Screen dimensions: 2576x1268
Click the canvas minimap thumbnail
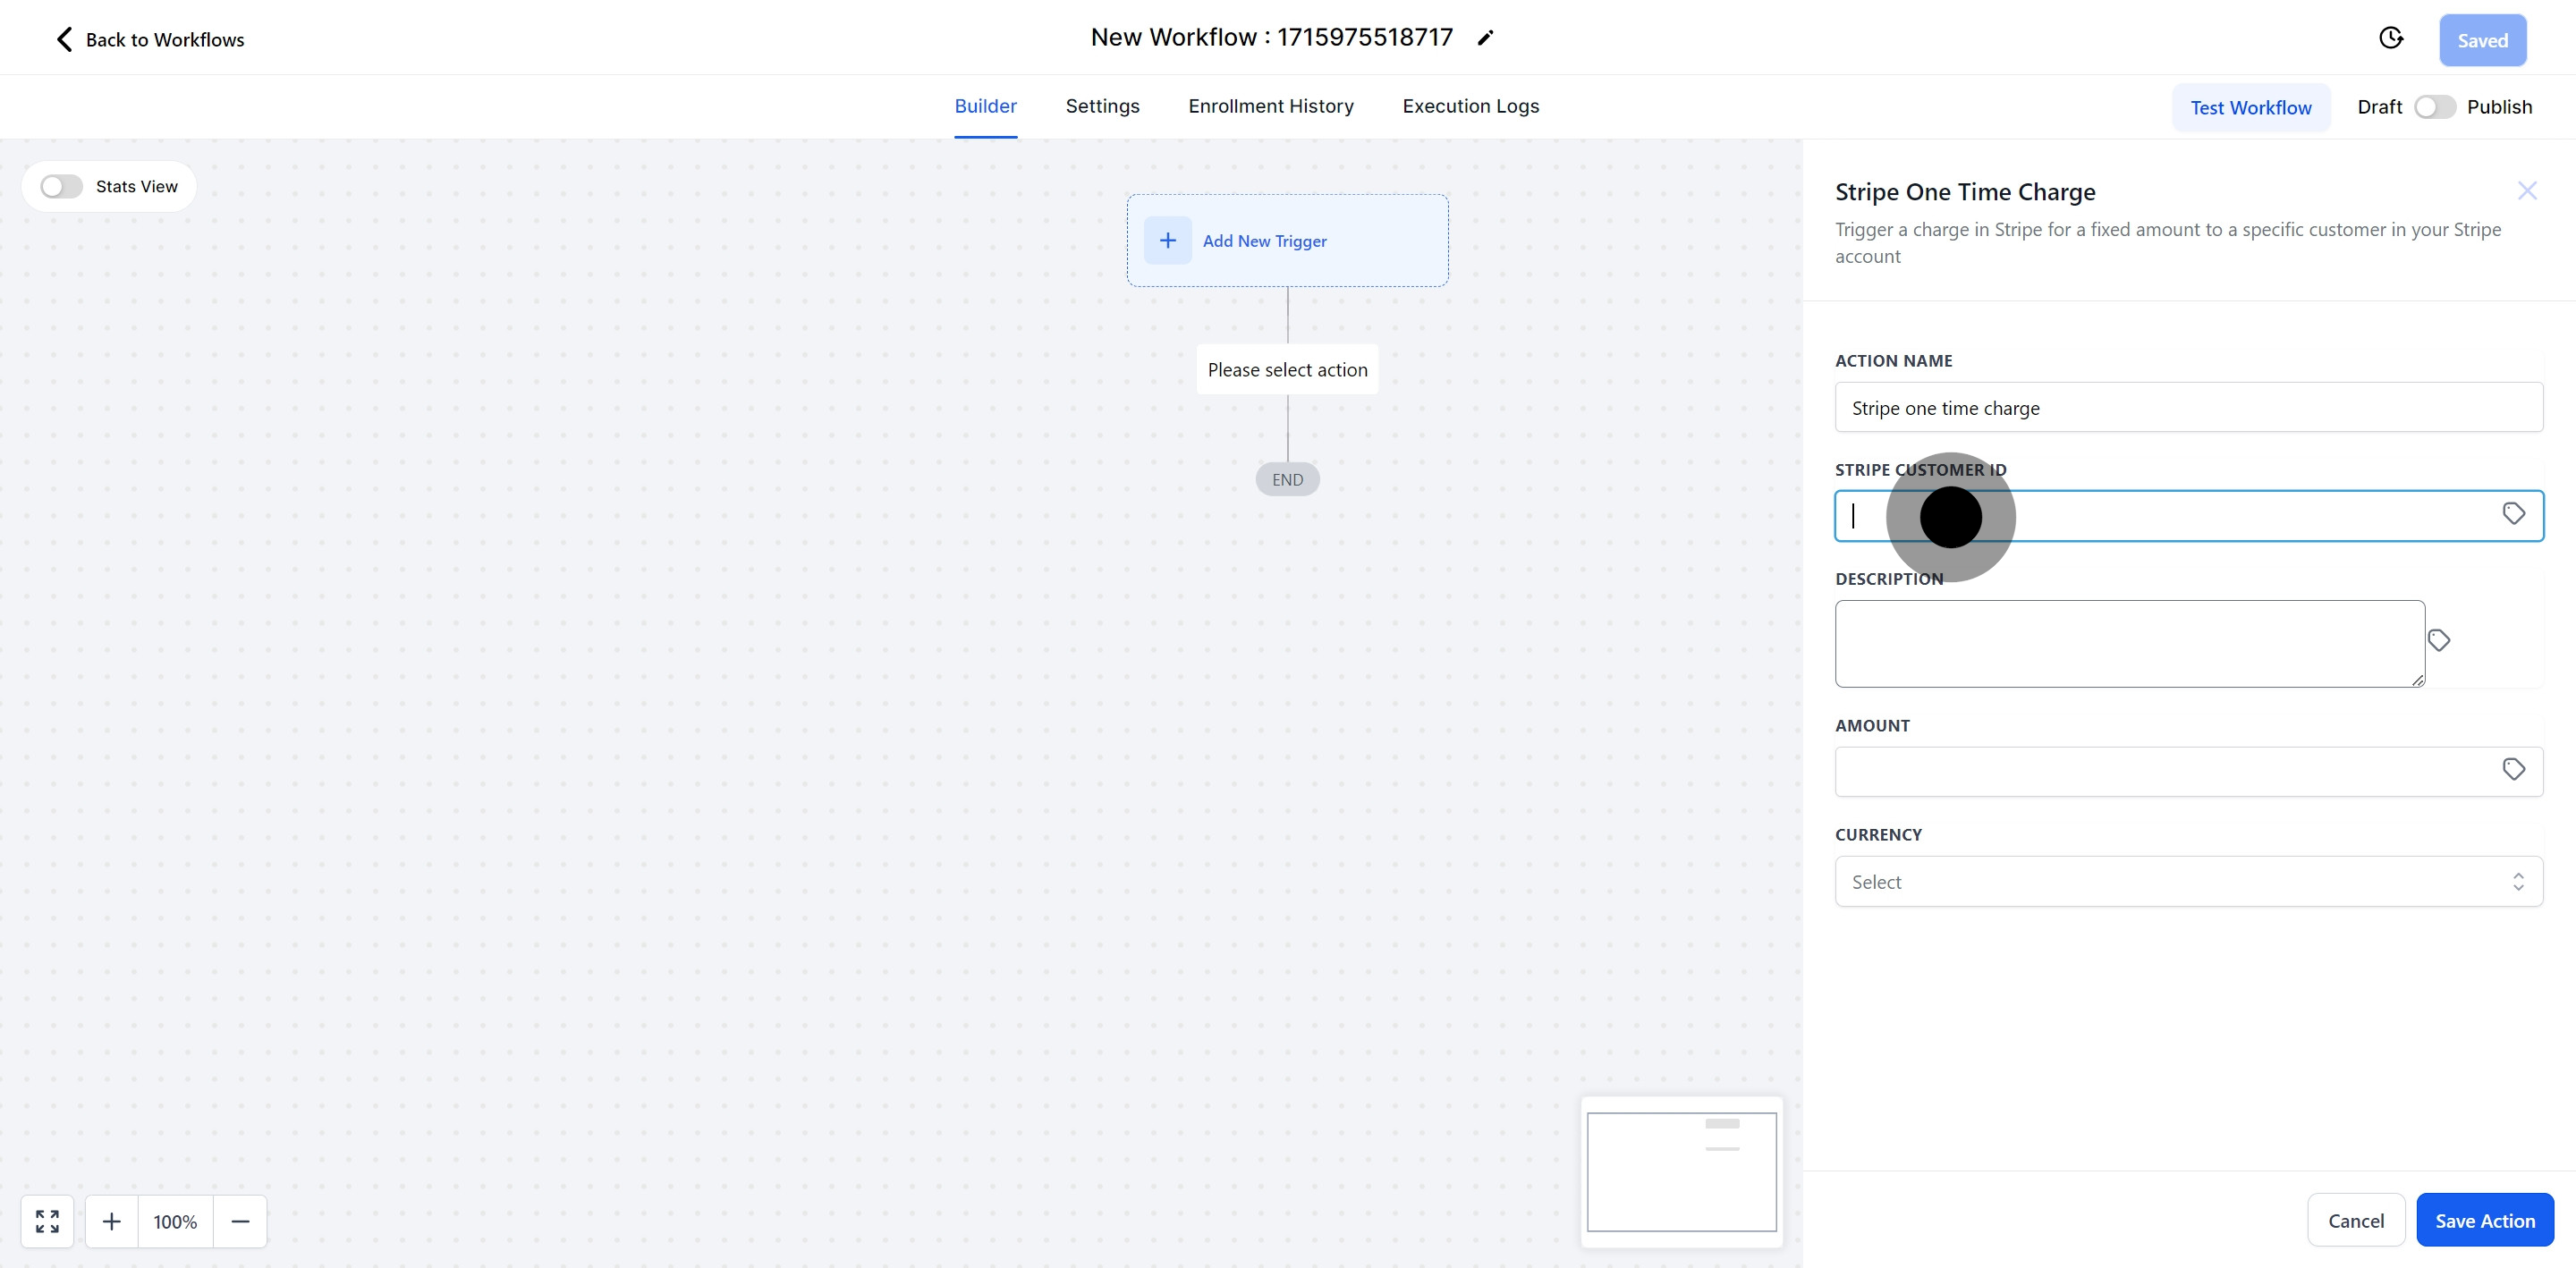pos(1681,1172)
